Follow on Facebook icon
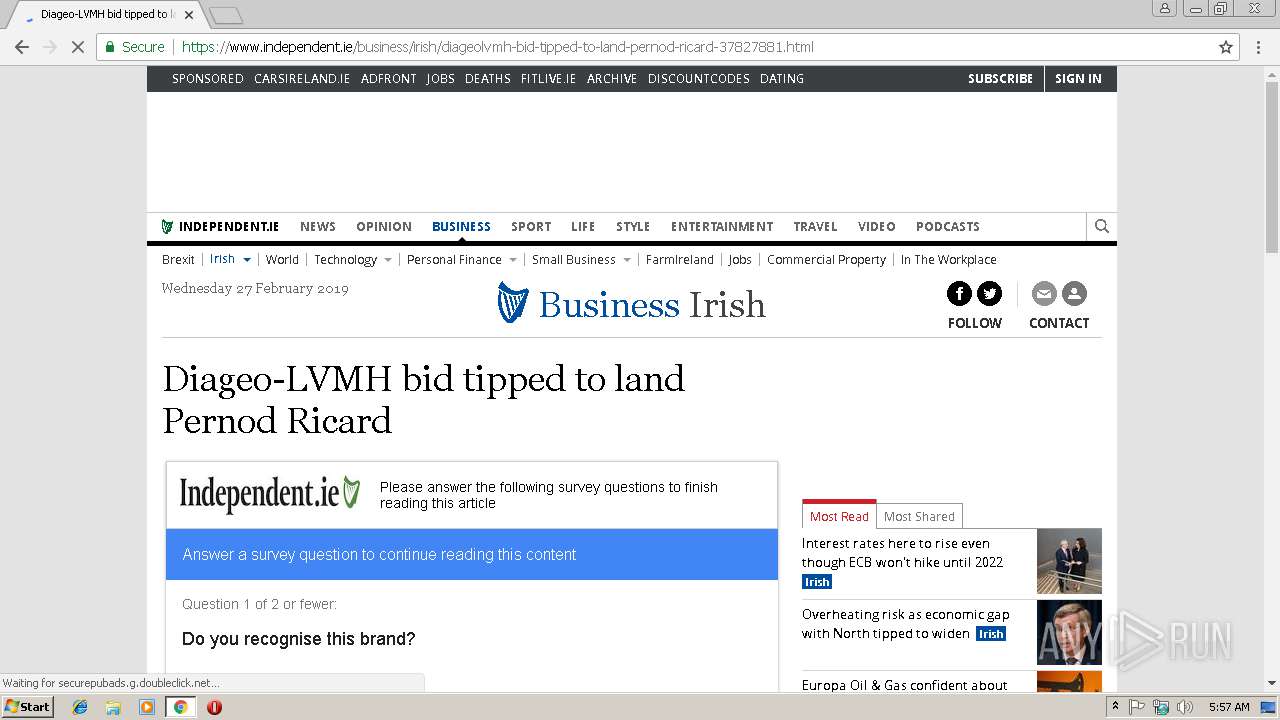The height and width of the screenshot is (720, 1280). coord(959,293)
